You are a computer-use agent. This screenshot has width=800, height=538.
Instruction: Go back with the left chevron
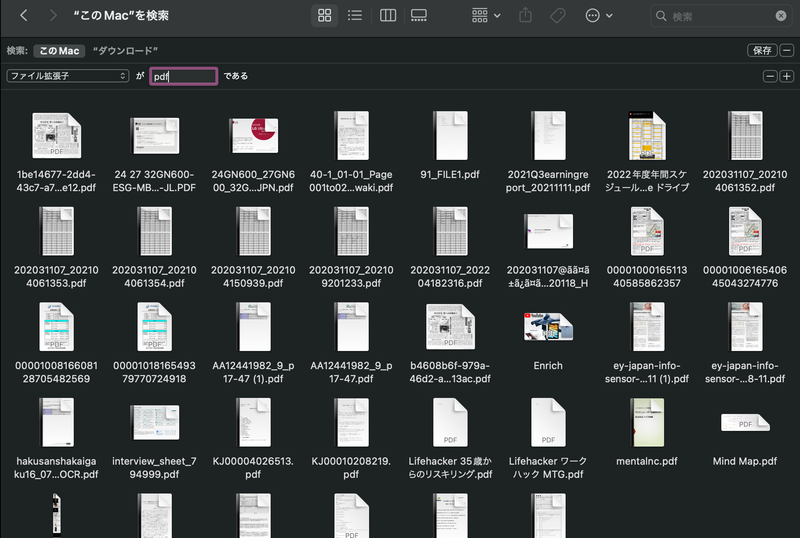pyautogui.click(x=23, y=15)
